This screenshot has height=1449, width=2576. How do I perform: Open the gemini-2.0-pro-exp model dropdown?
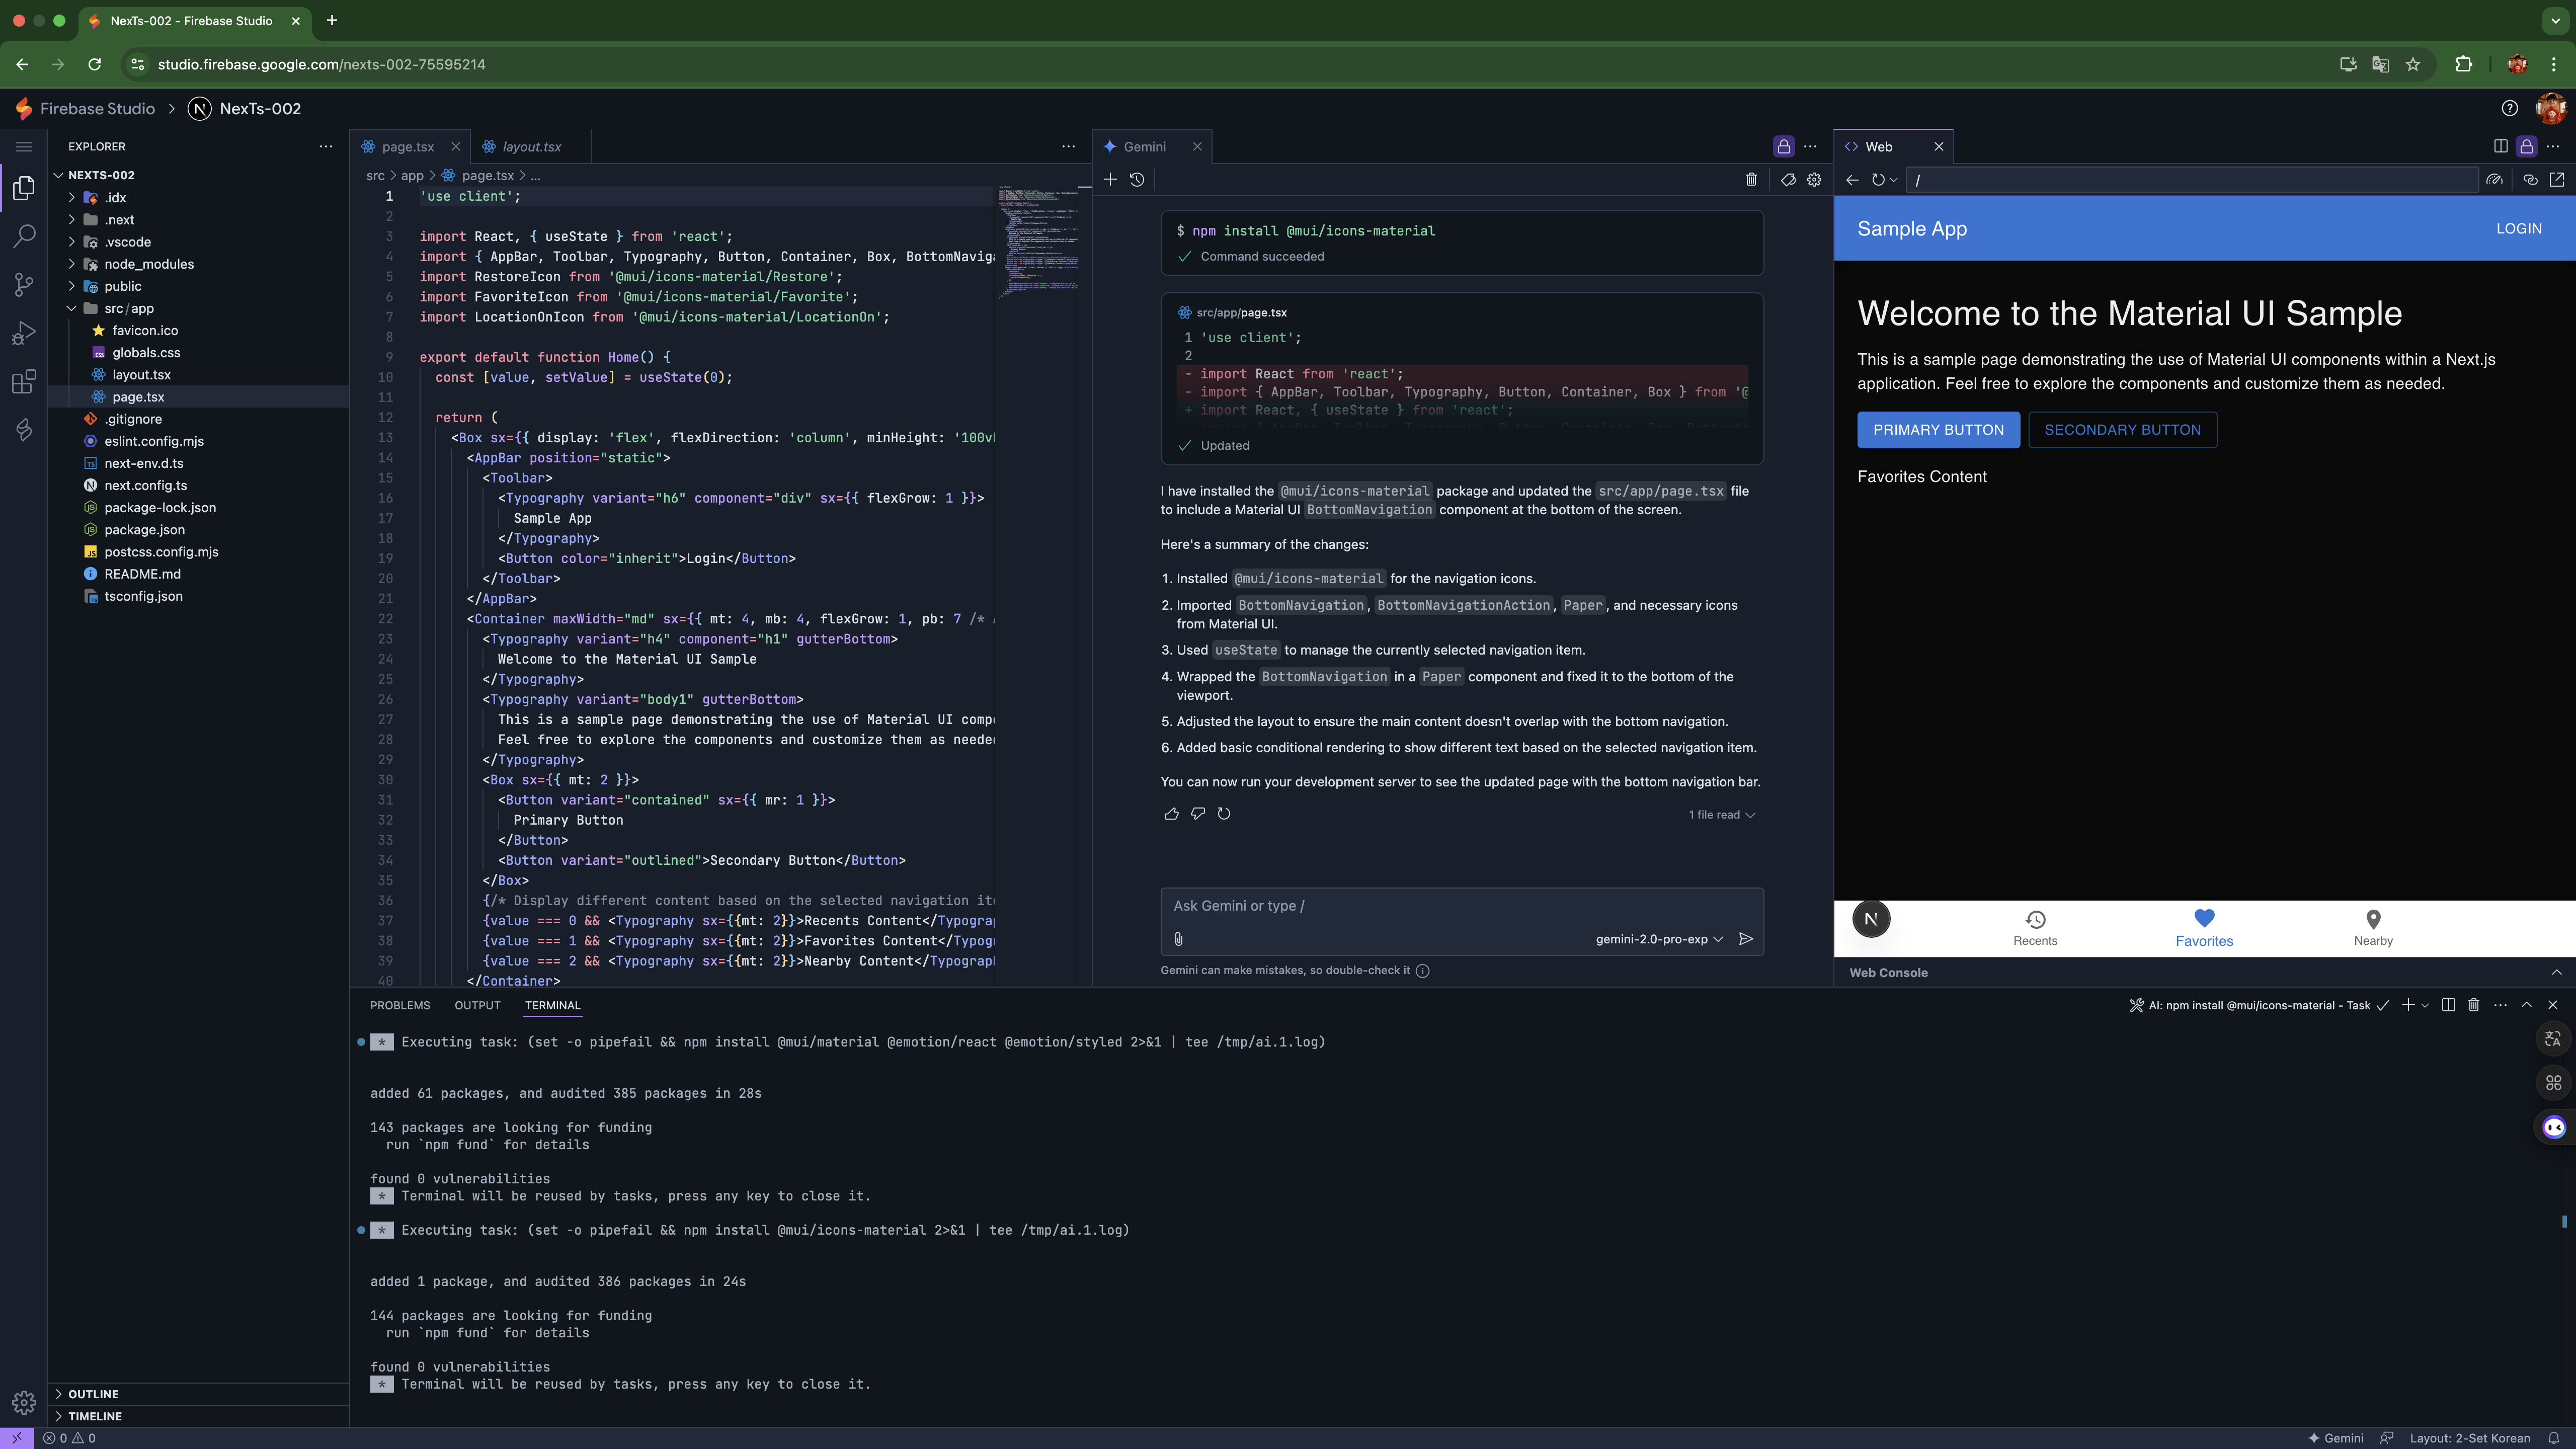tap(1659, 939)
